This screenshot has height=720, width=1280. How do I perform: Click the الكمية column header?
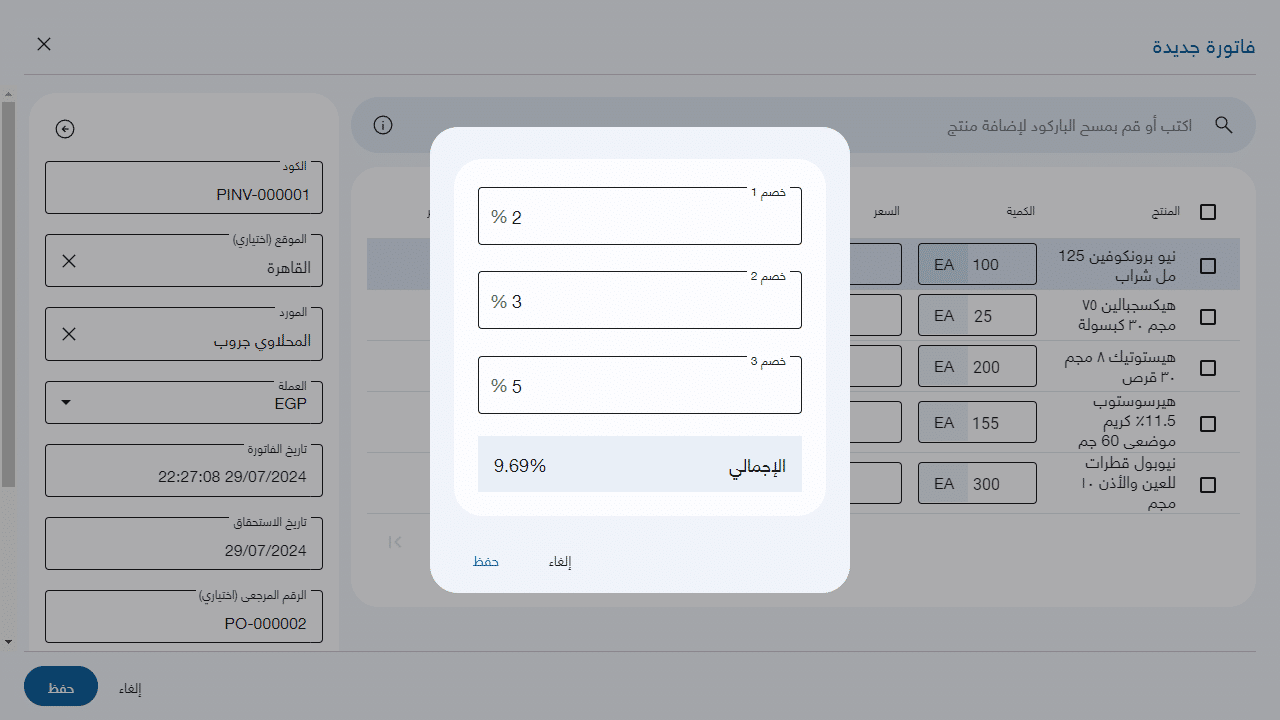pos(1021,211)
